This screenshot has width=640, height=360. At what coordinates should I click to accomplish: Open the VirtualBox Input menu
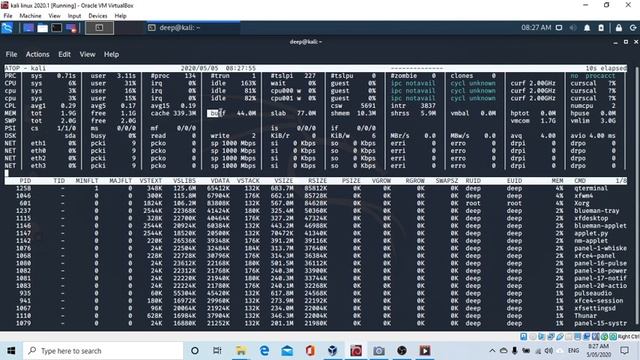pyautogui.click(x=74, y=16)
